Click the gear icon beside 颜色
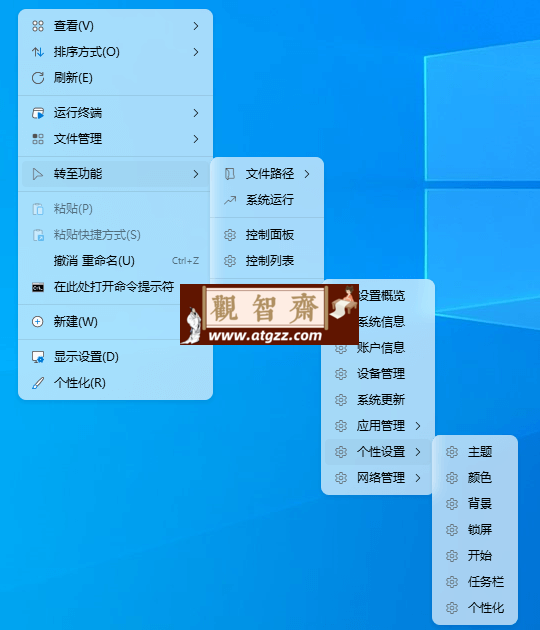 click(452, 478)
